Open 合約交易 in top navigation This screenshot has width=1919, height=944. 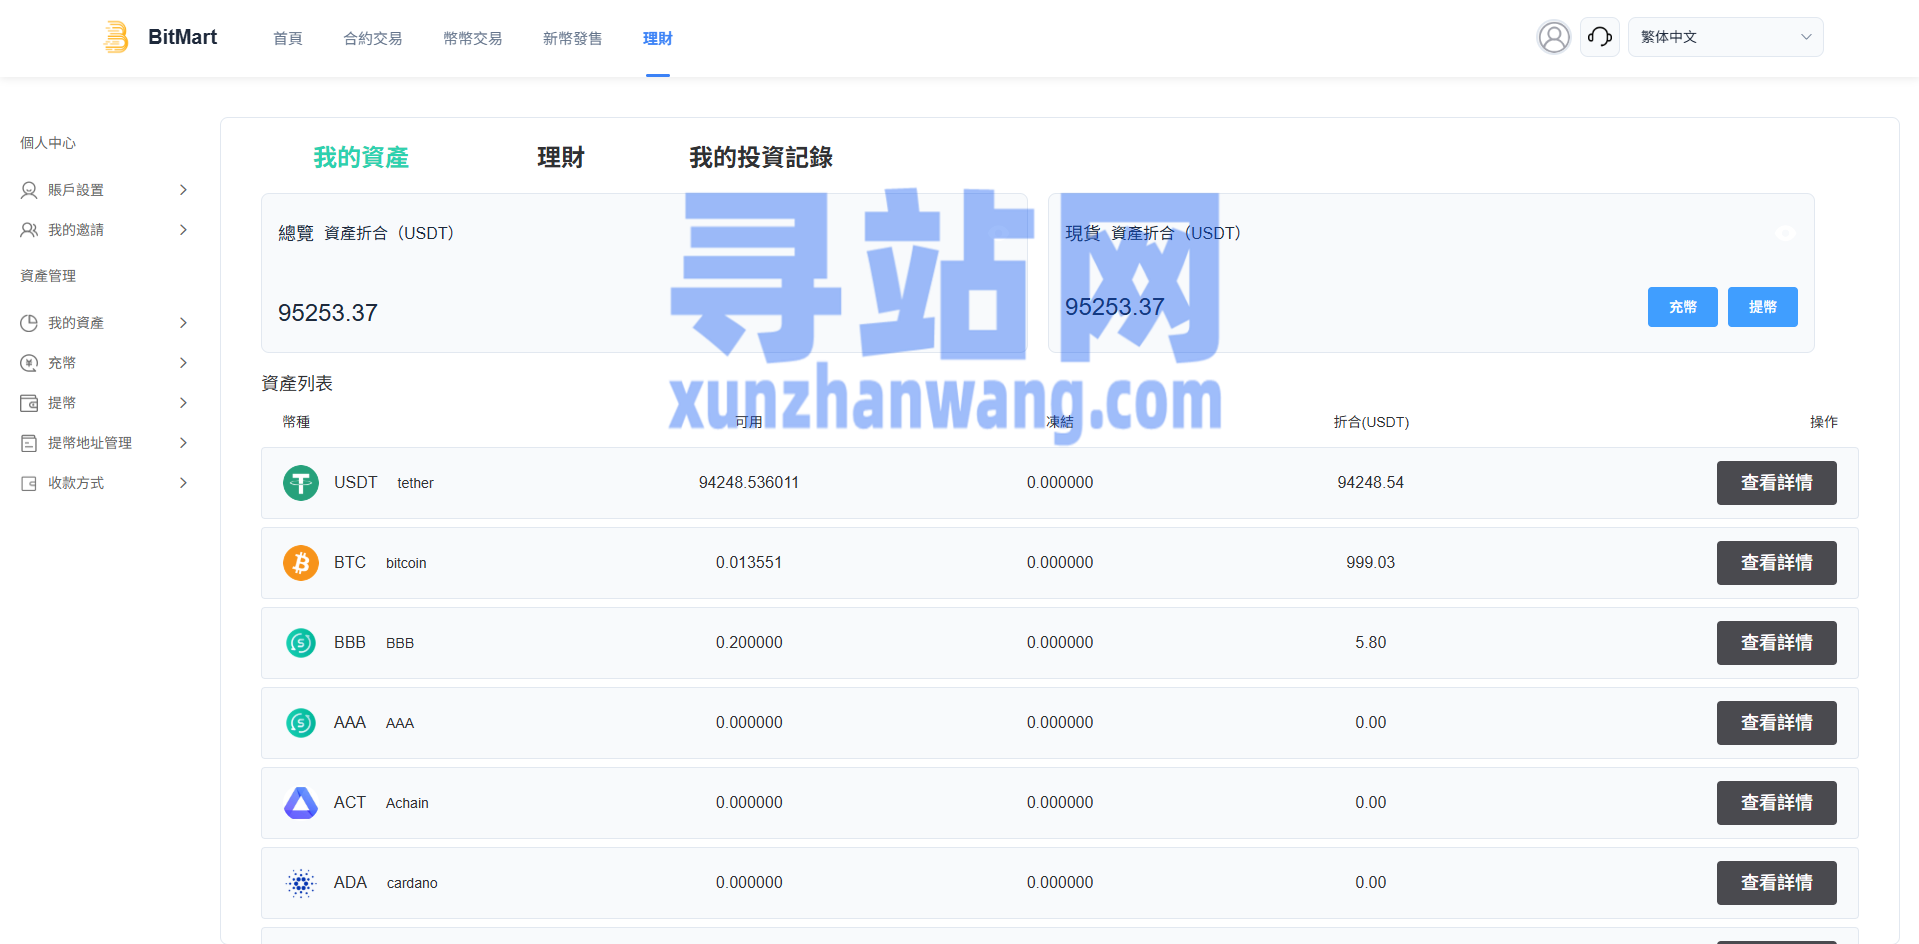pyautogui.click(x=372, y=38)
